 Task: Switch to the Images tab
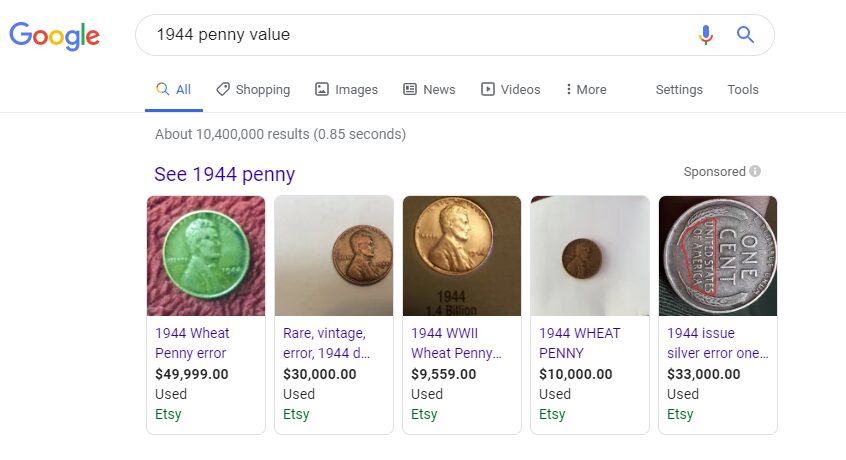click(346, 89)
